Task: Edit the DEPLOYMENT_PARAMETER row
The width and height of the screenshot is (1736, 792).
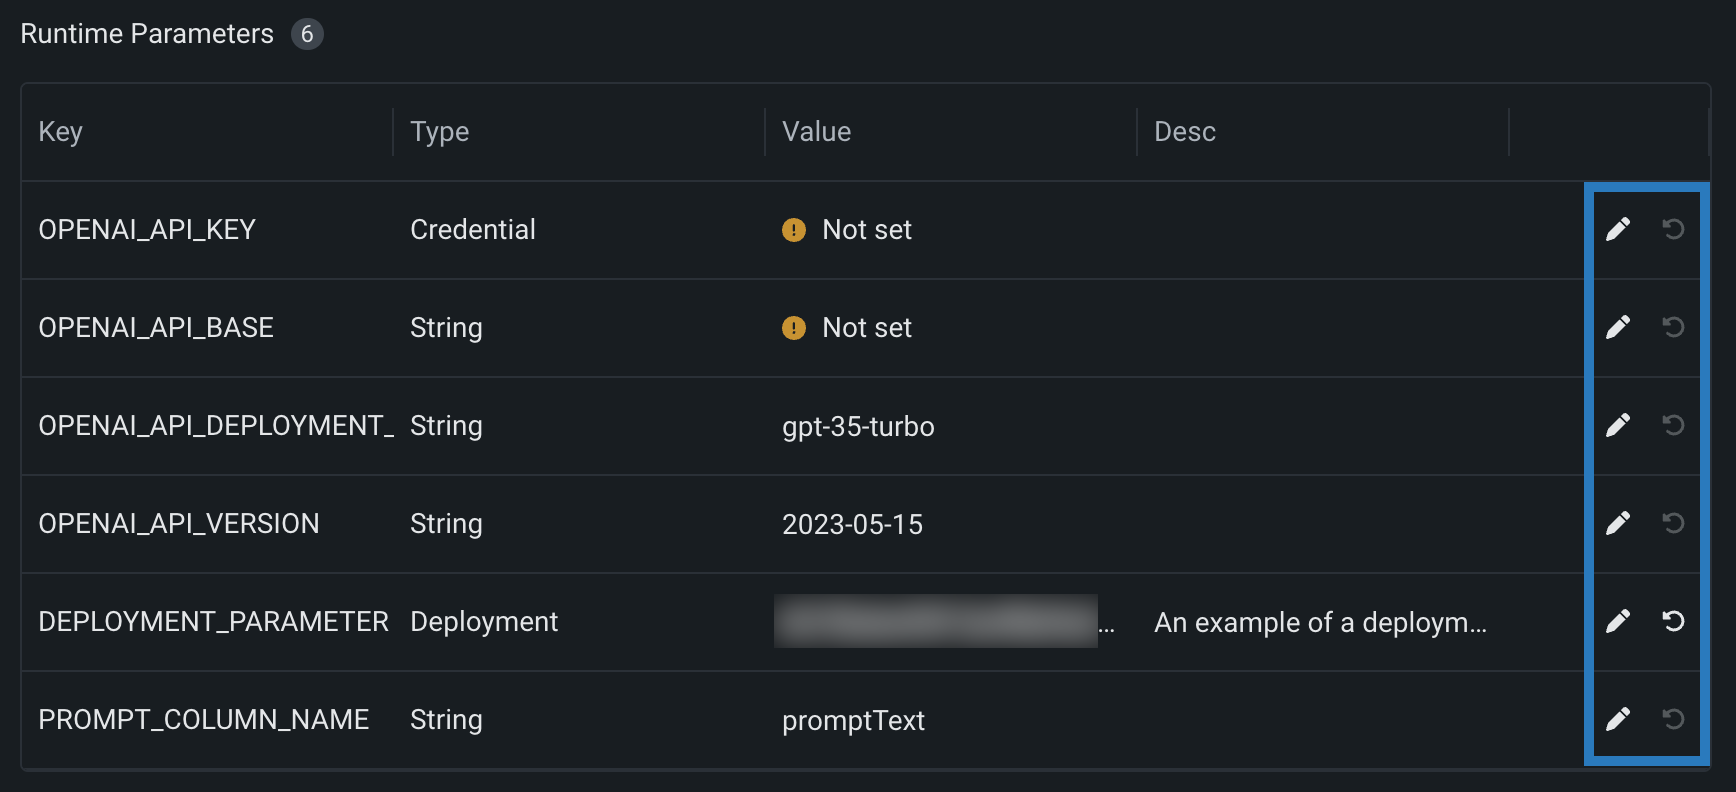Action: (1618, 622)
